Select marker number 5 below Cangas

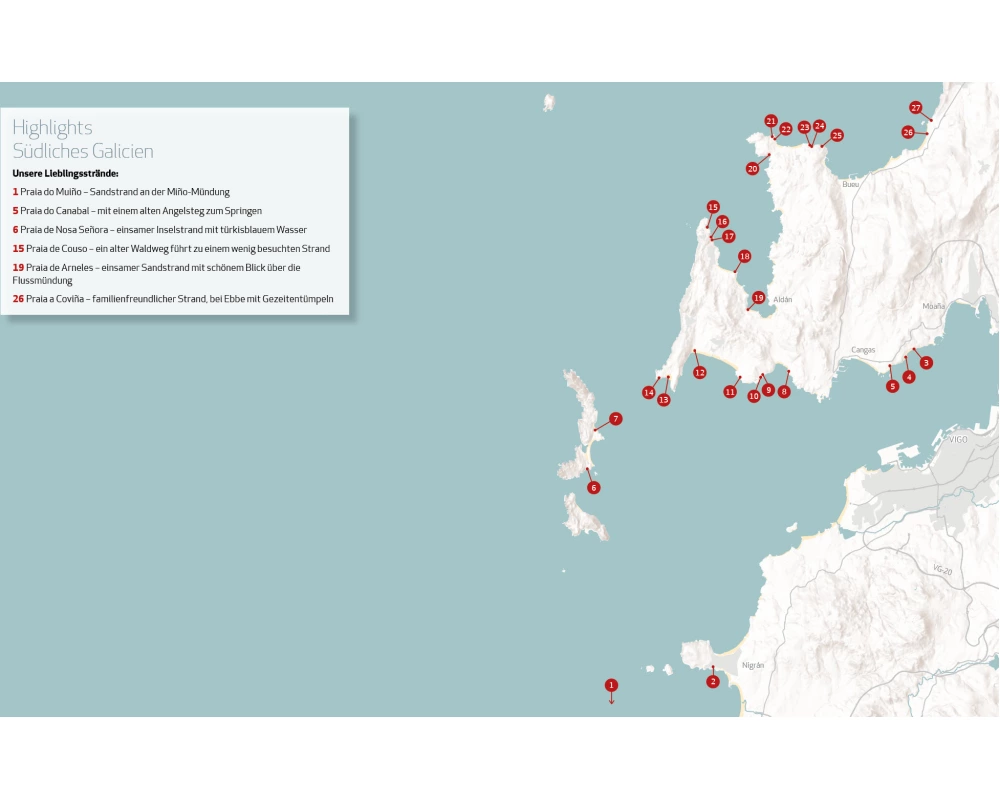(x=893, y=386)
